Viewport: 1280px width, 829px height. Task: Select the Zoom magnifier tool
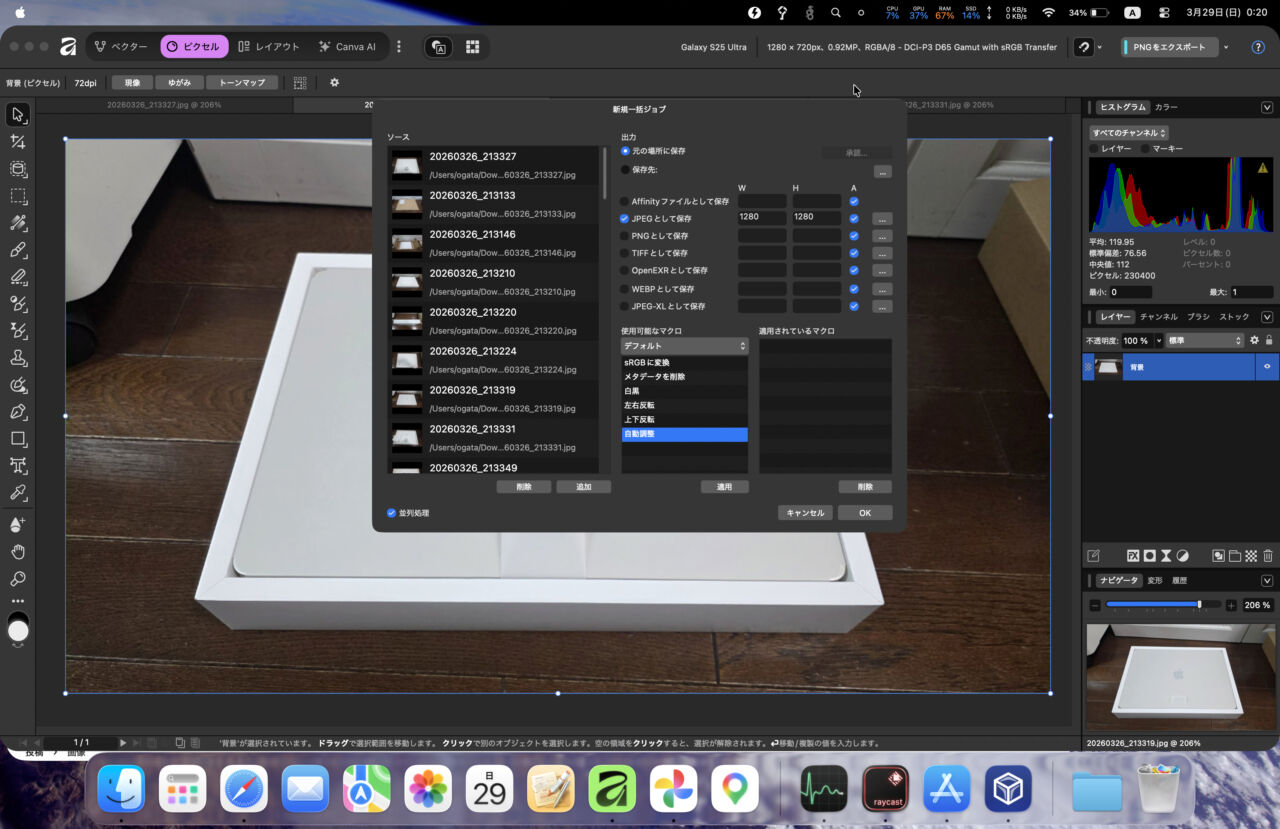tap(18, 579)
